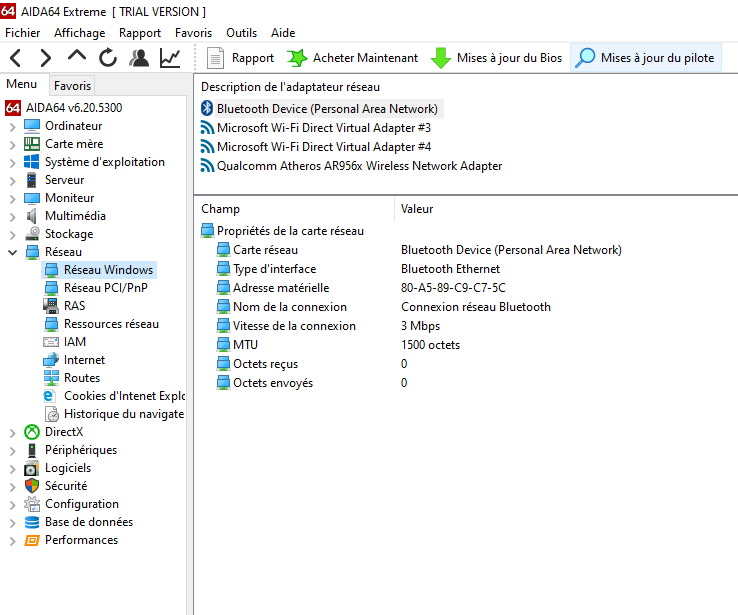Click the Sécurité shield icon
738x615 pixels.
coord(32,486)
